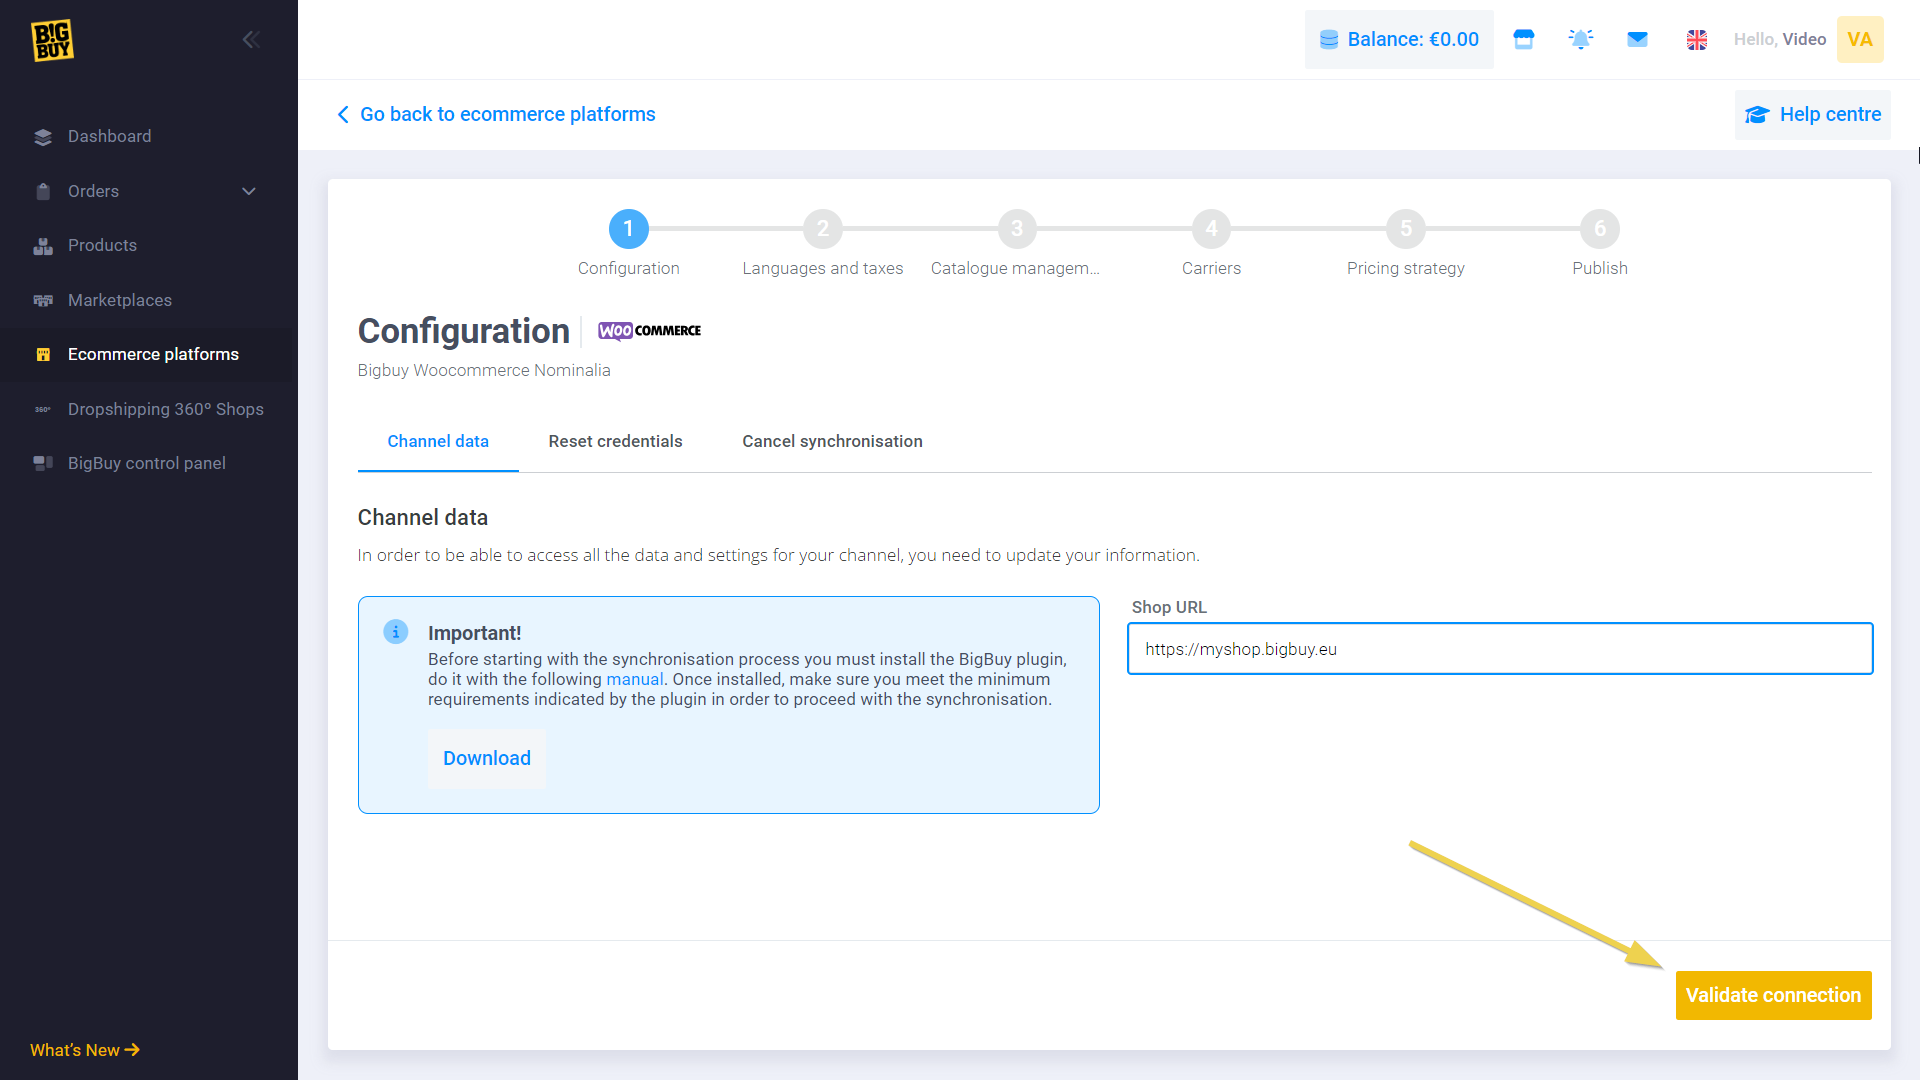Viewport: 1920px width, 1080px height.
Task: Jump to step 2 Languages and taxes
Action: coord(822,229)
